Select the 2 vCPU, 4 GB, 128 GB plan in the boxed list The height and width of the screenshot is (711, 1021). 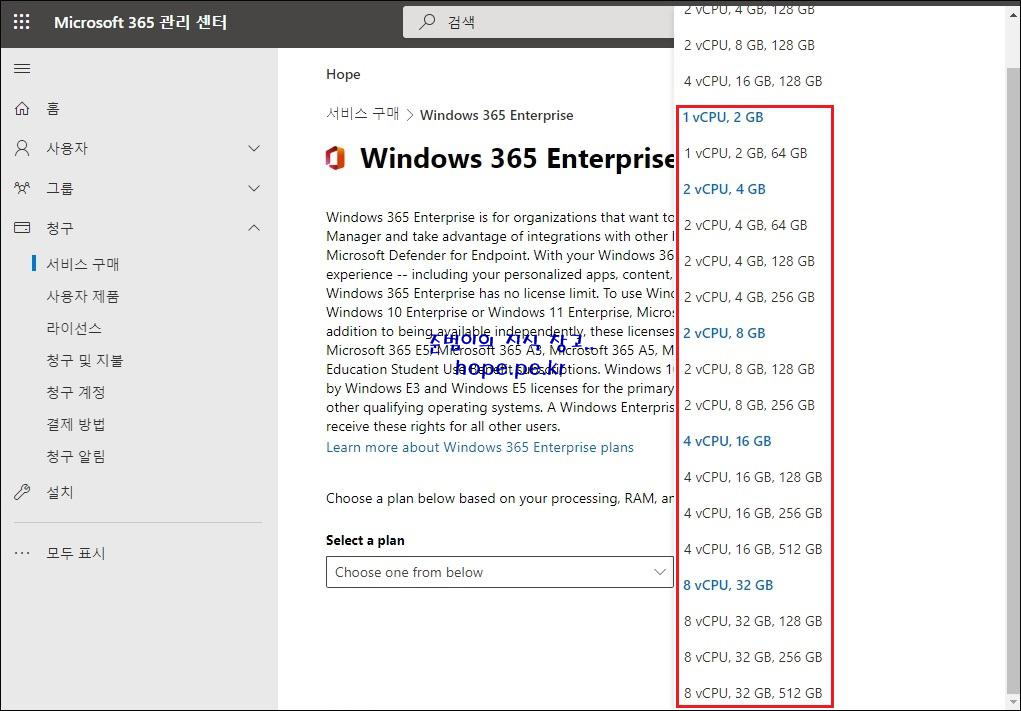click(749, 261)
